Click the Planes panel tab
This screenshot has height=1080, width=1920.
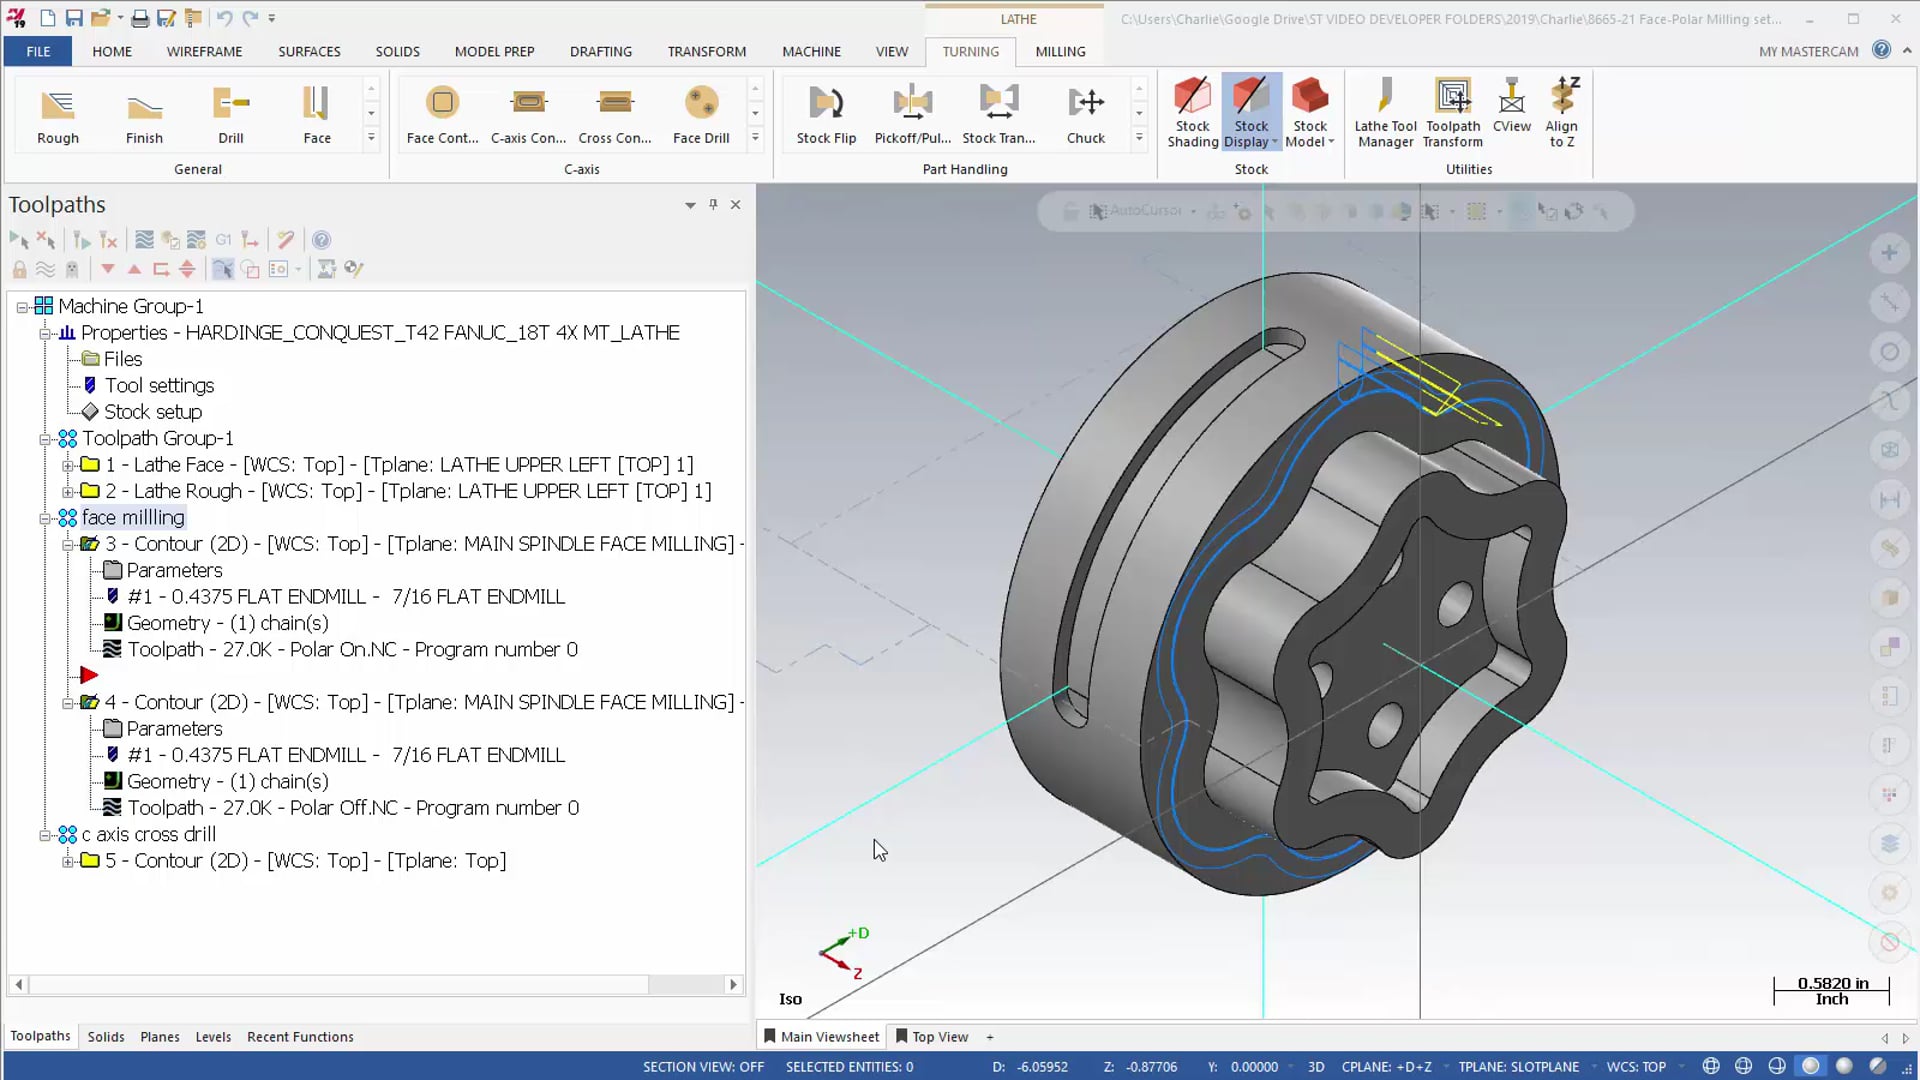(158, 1036)
